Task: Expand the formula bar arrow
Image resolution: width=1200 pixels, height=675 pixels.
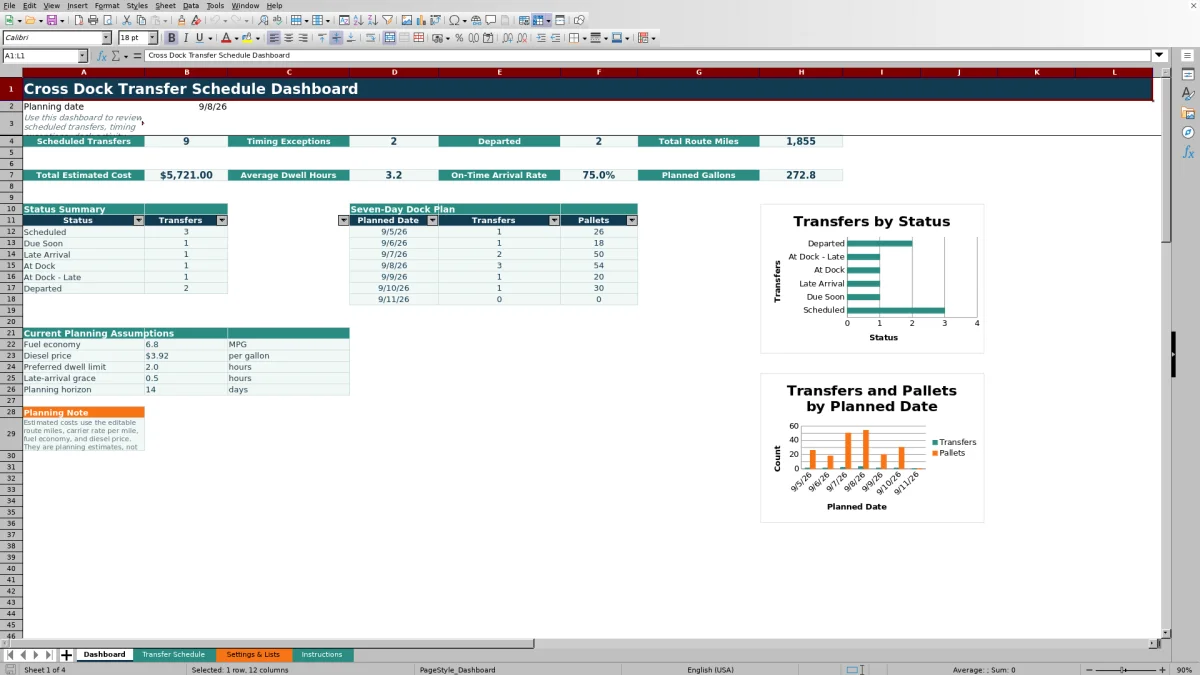Action: 1159,55
